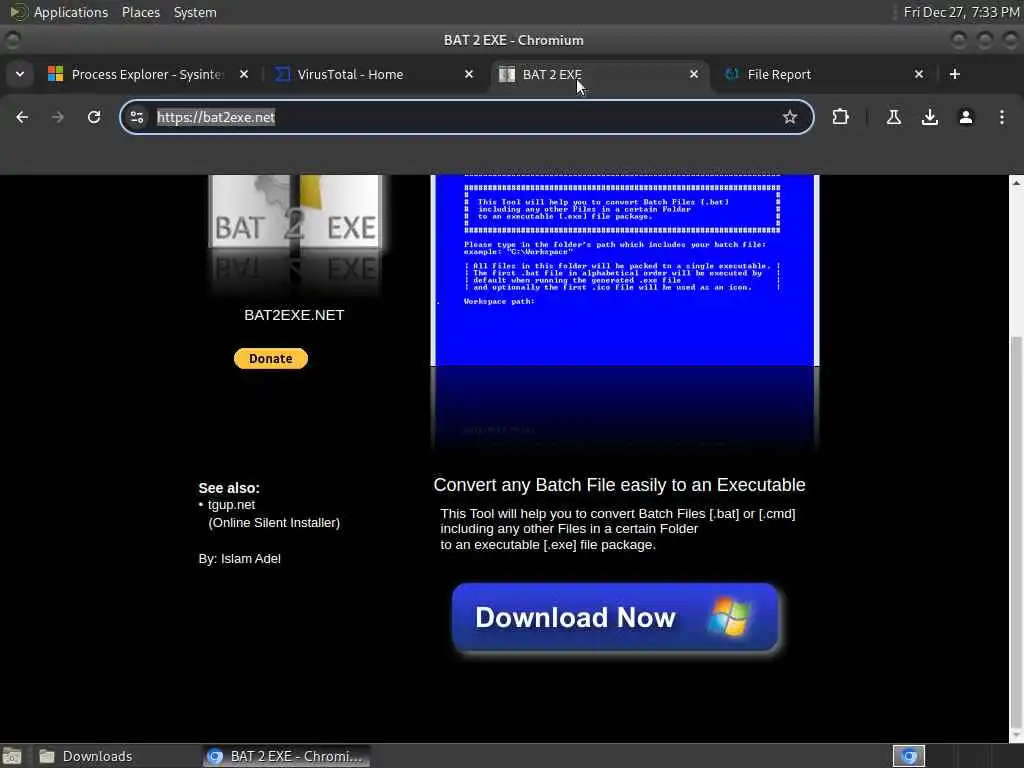Viewport: 1024px width, 768px height.
Task: Open the Chromium three-dot menu
Action: (1001, 117)
